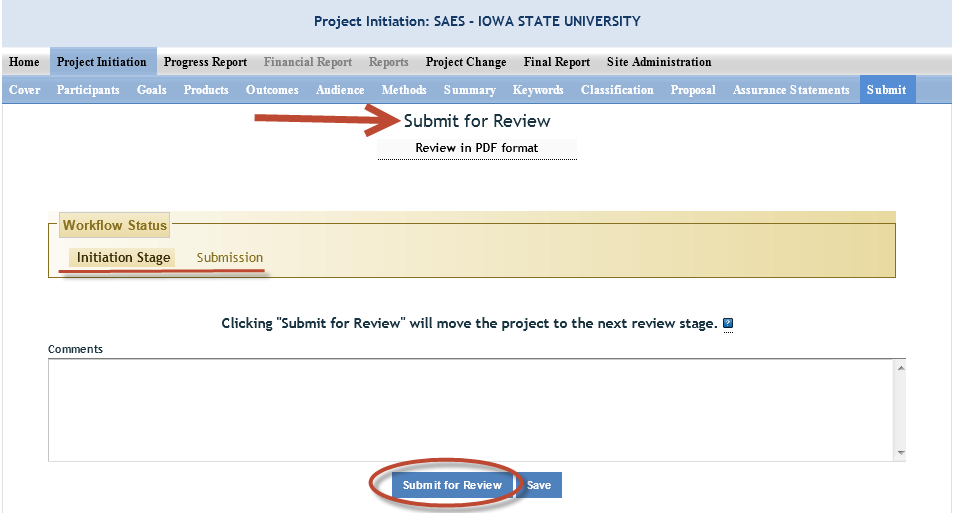954x513 pixels.
Task: Select the Goals tab
Action: coord(152,90)
